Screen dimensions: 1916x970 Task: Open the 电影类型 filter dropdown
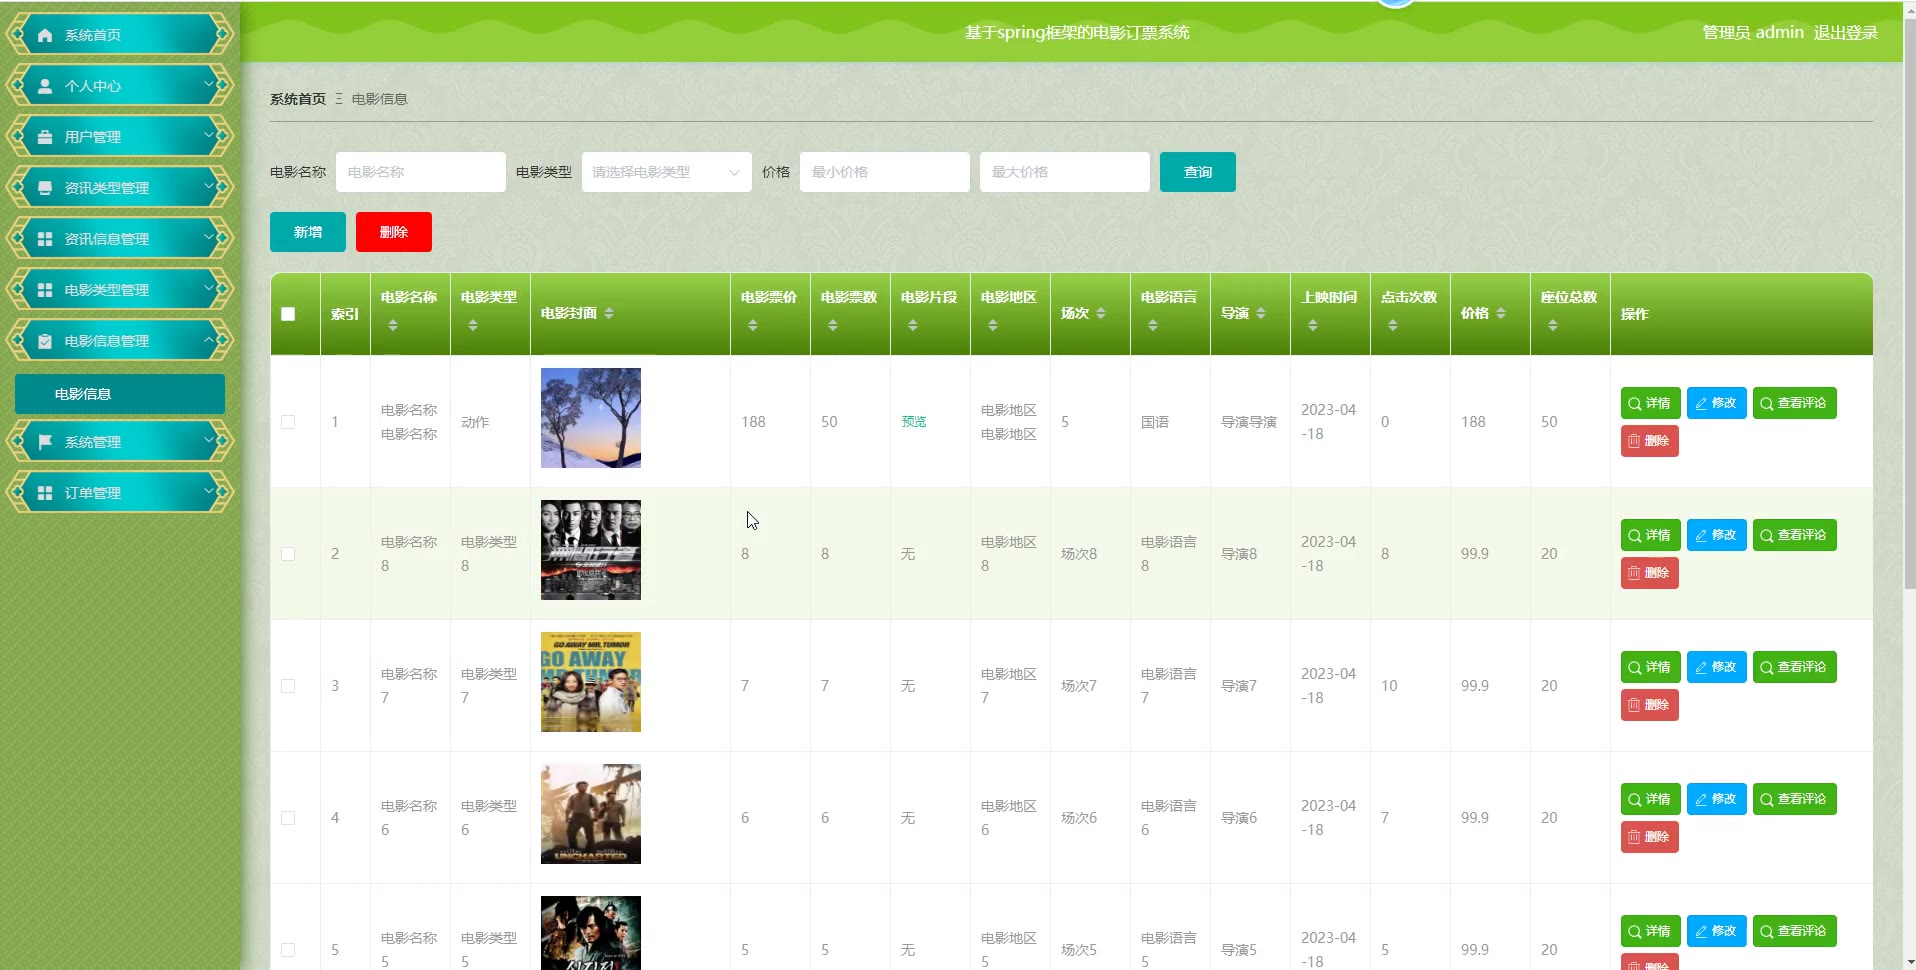tap(666, 172)
